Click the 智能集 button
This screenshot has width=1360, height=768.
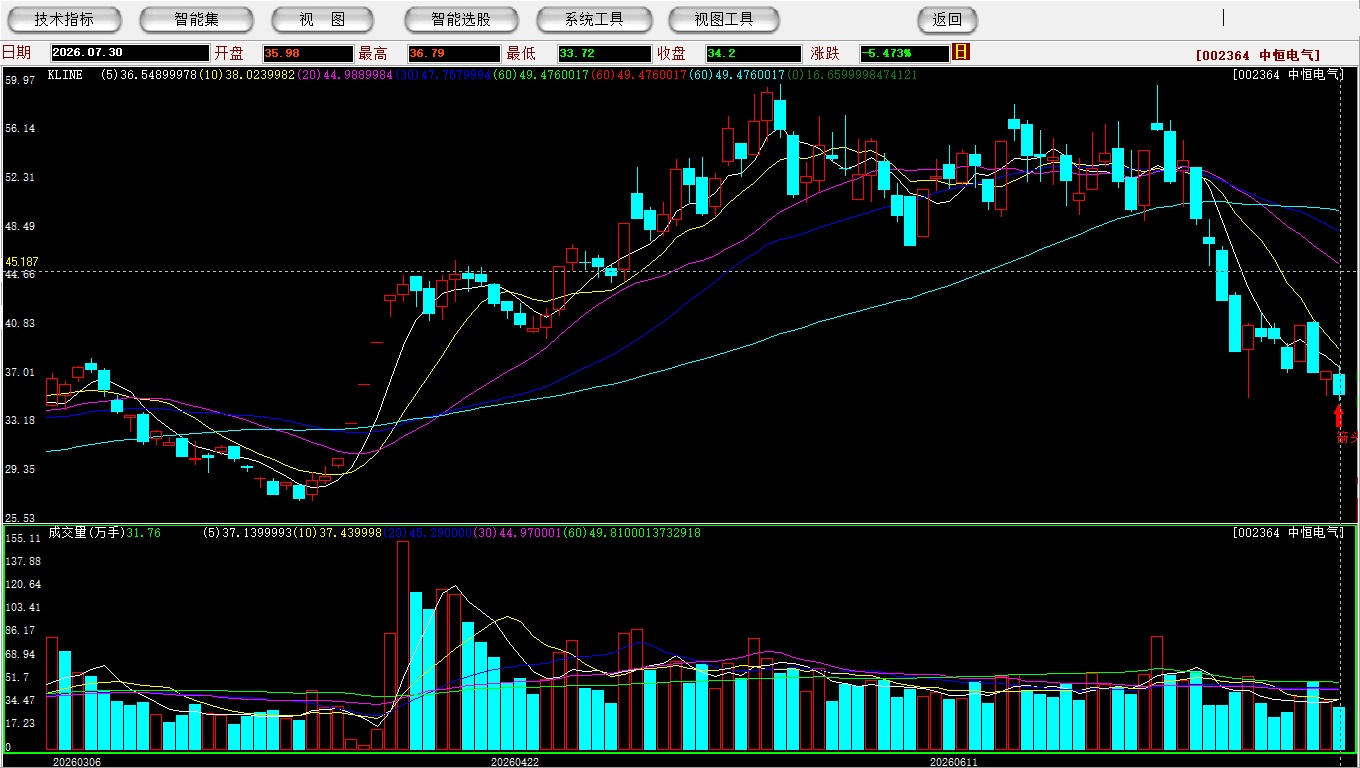tap(196, 19)
